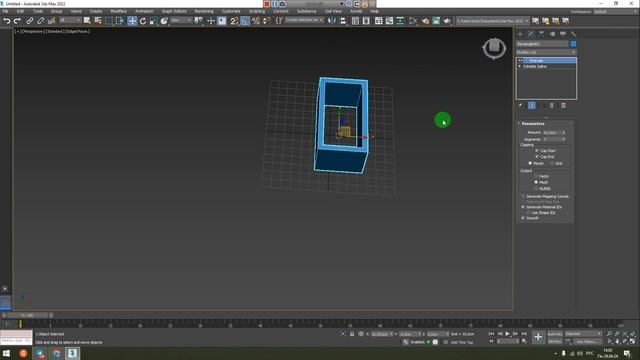The width and height of the screenshot is (640, 360).
Task: Click the Windows Start button
Action: pos(7,353)
